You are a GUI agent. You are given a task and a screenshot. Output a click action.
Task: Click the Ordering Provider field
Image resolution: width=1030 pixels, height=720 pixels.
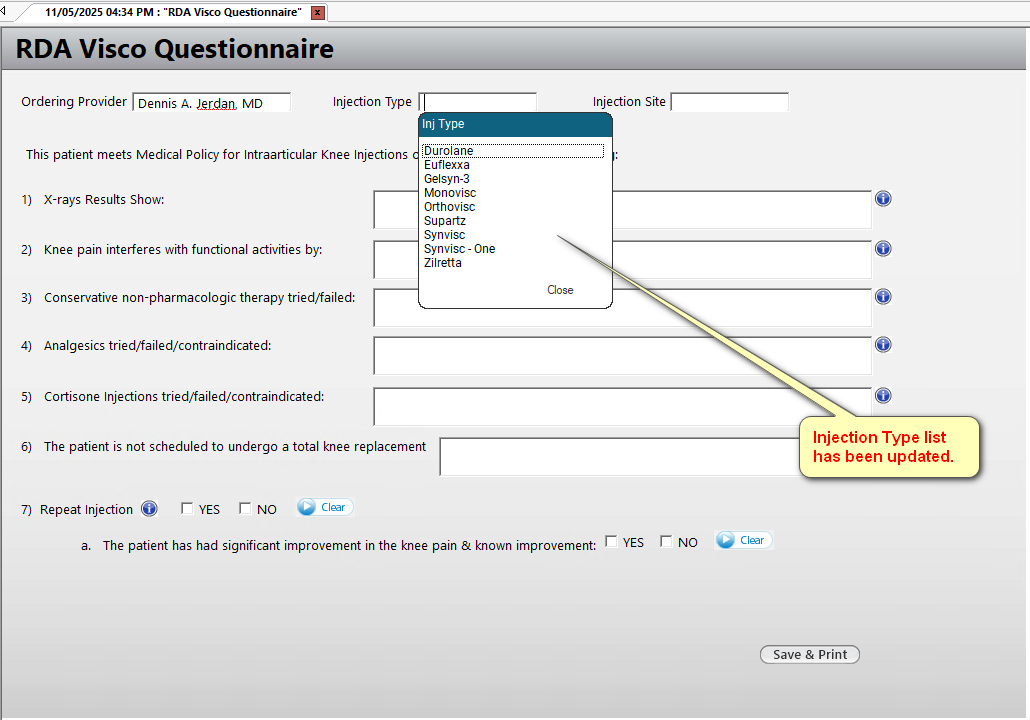click(212, 102)
